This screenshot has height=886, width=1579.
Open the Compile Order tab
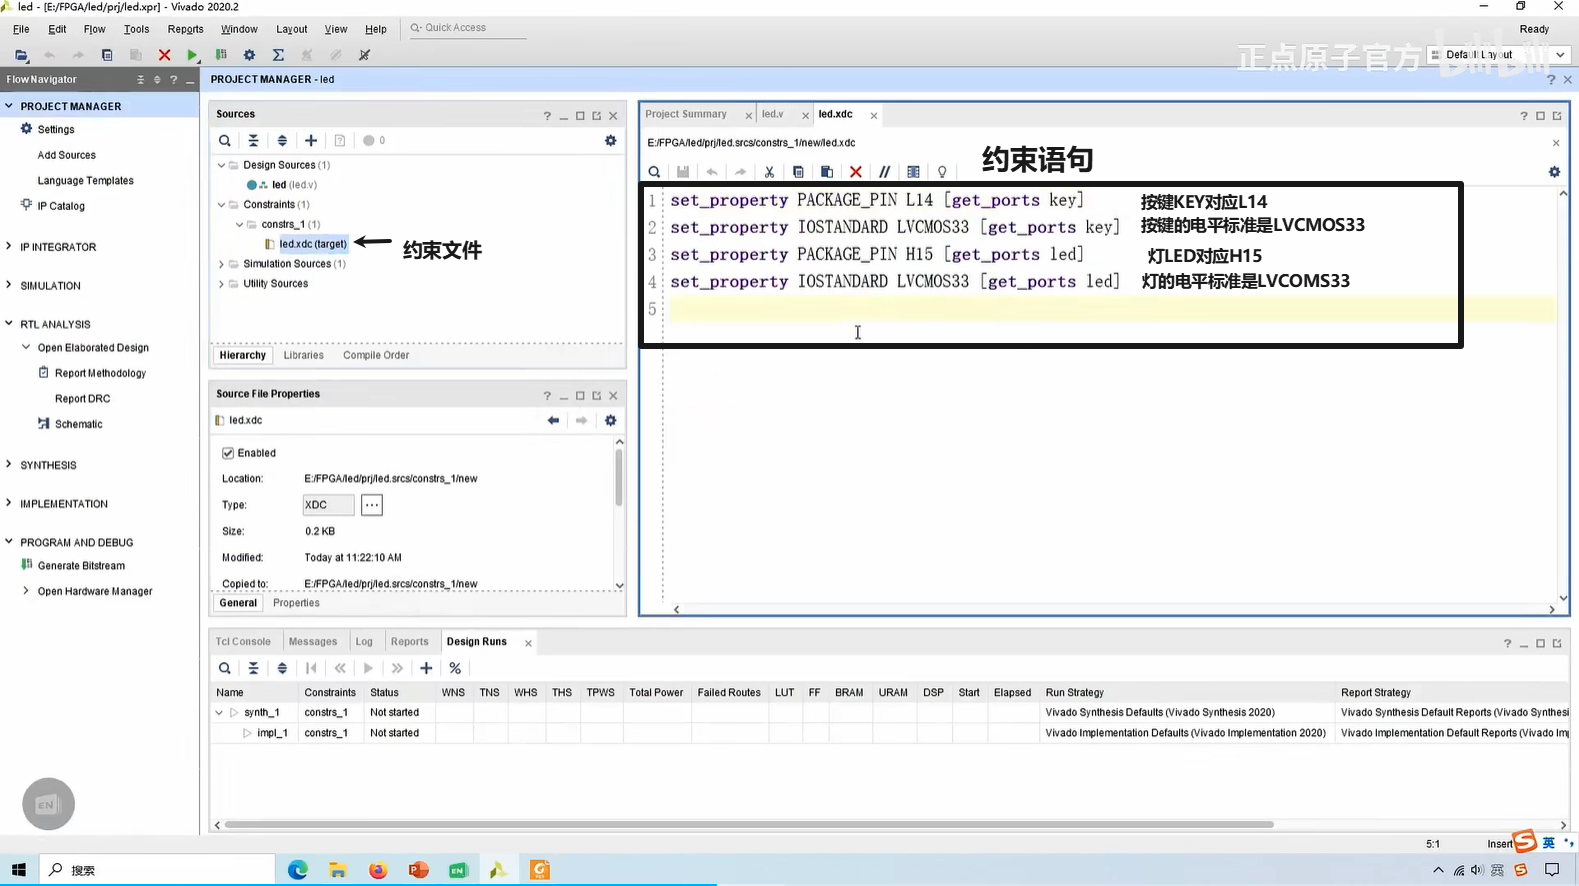[376, 355]
